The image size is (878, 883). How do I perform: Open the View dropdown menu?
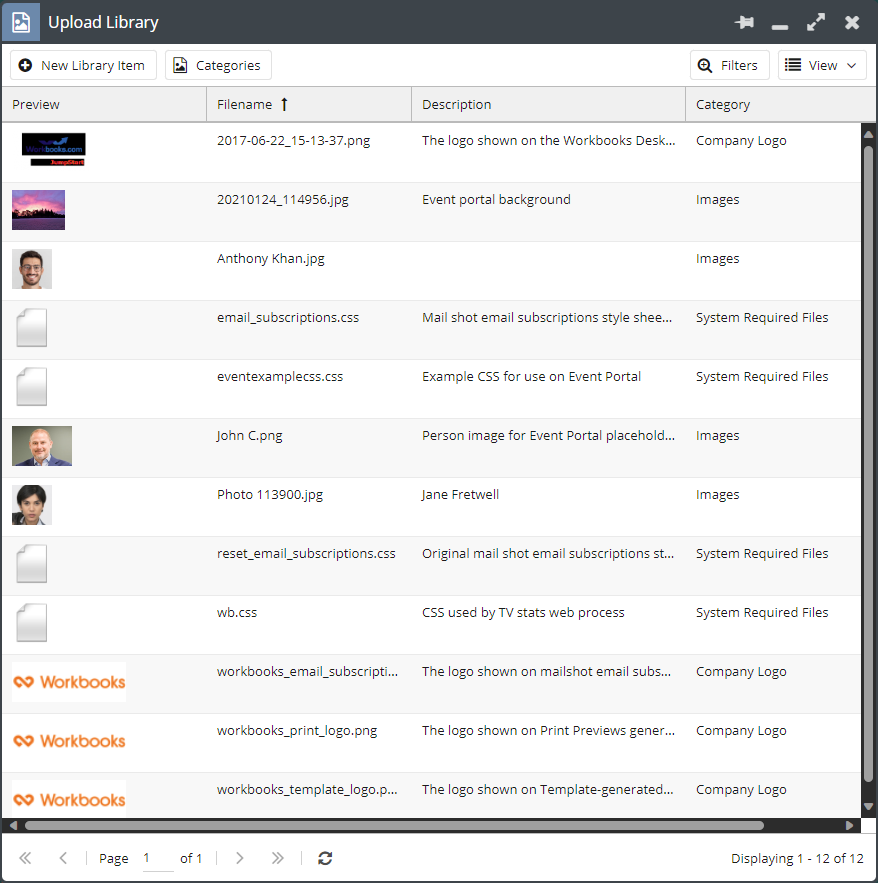[822, 65]
